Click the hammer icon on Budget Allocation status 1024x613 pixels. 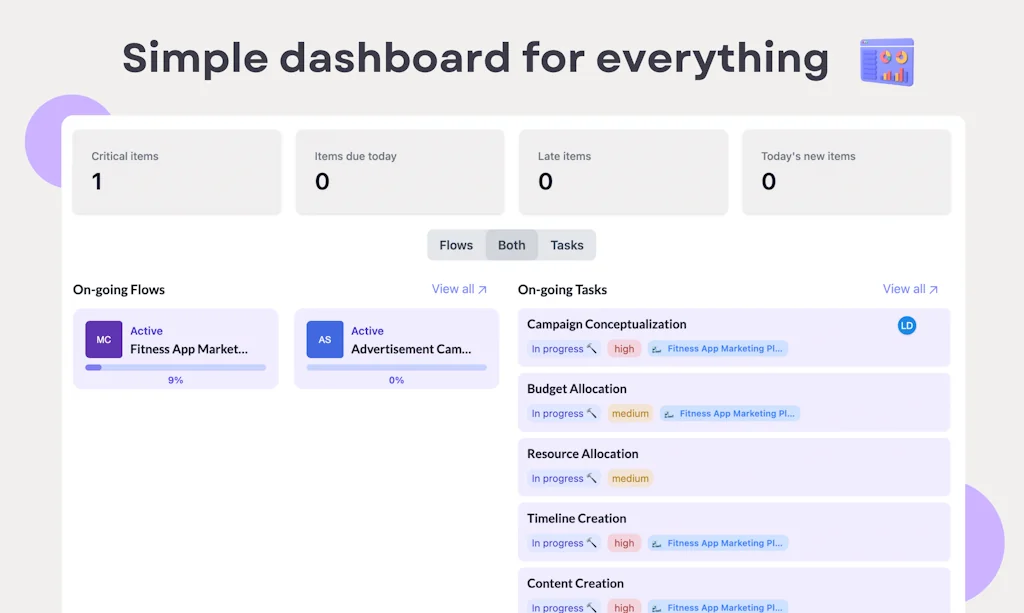591,413
